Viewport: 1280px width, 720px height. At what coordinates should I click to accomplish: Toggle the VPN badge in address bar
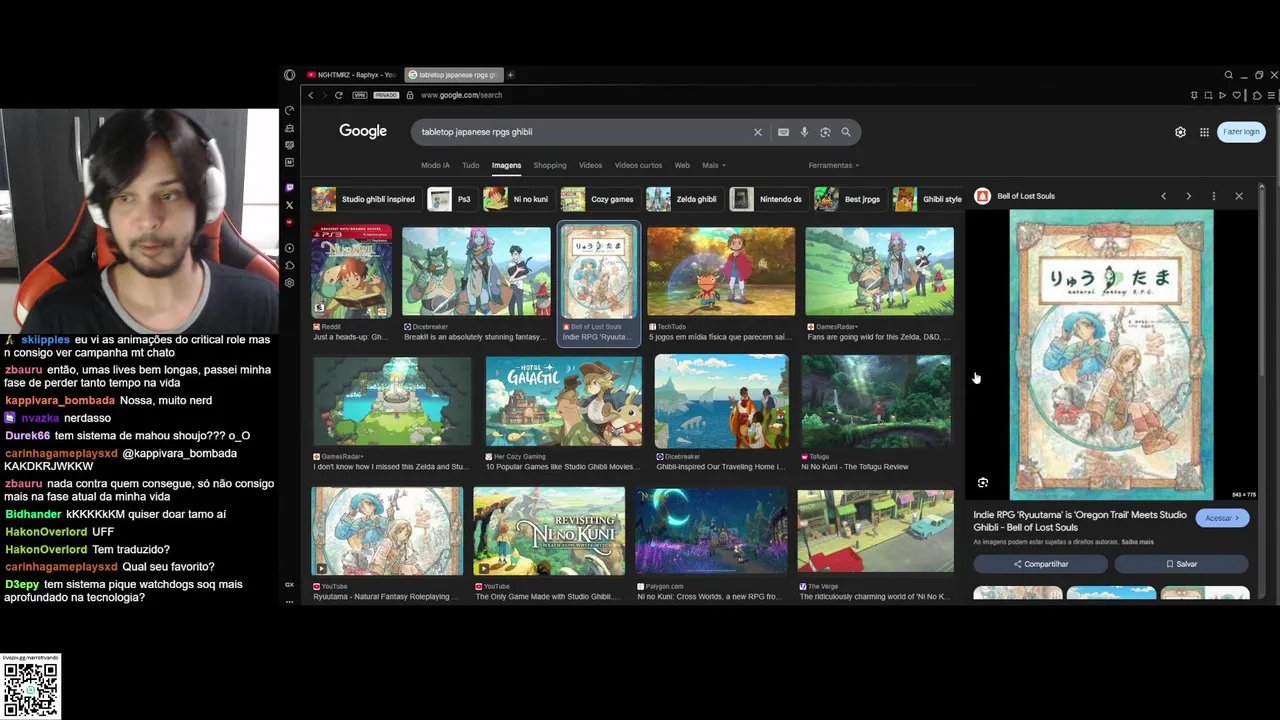coord(360,95)
